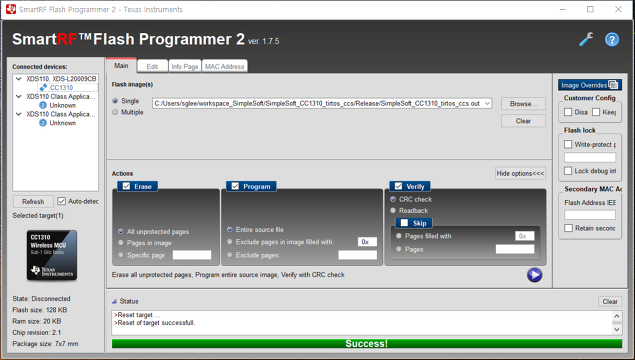This screenshot has width=635, height=360.
Task: Clear the status log
Action: [x=610, y=302]
